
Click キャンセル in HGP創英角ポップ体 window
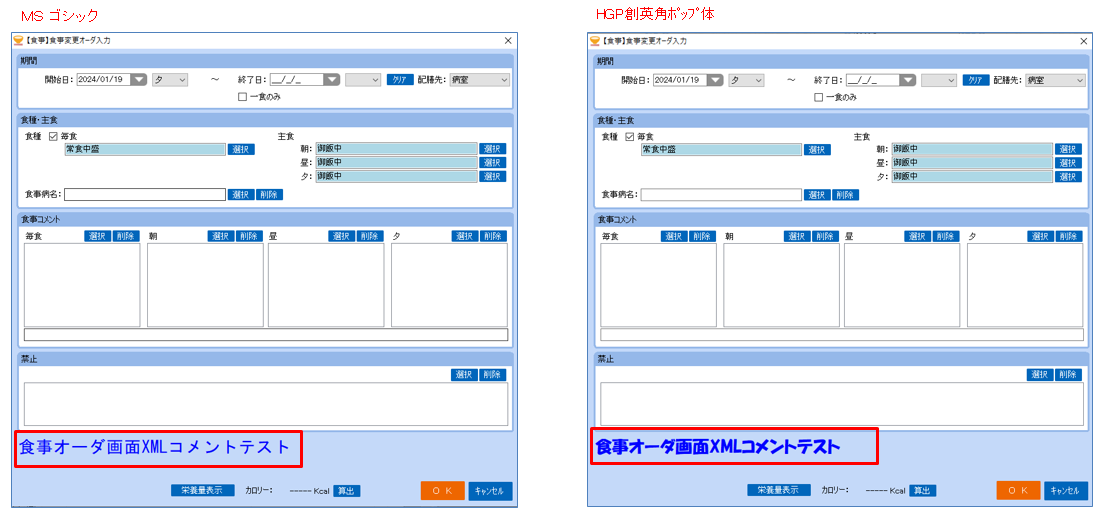tap(1066, 490)
